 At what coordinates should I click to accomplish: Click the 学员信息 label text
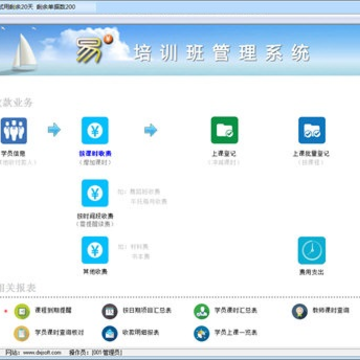(13, 154)
